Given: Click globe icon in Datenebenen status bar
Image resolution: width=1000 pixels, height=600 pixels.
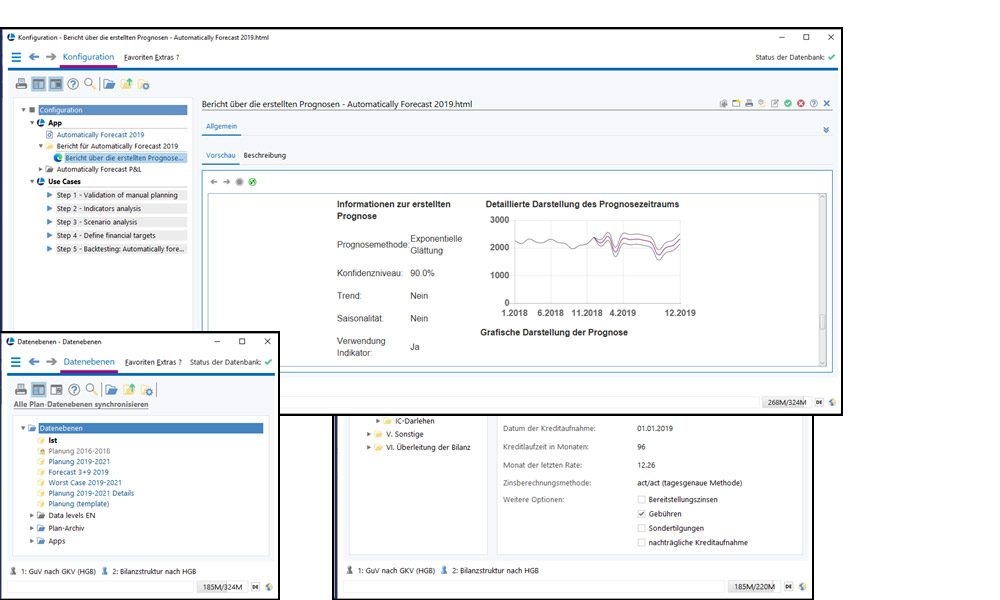Looking at the screenshot, I should click(269, 587).
